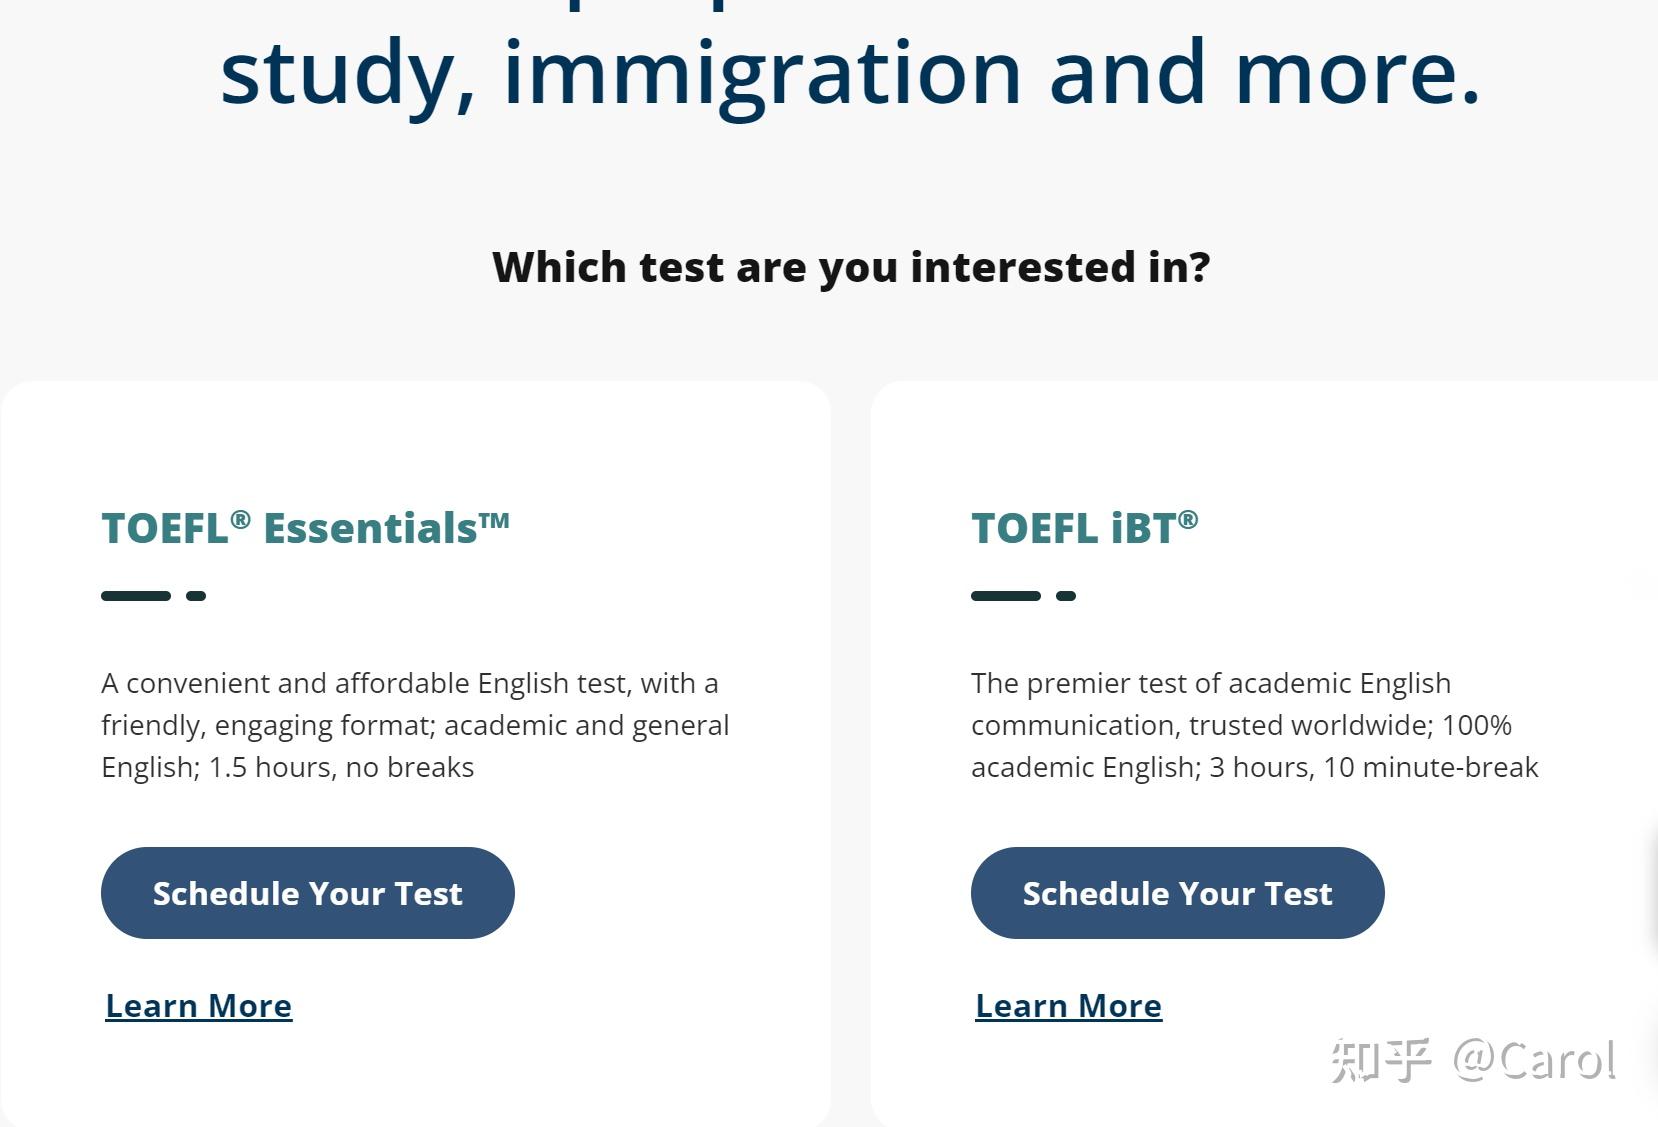1658x1127 pixels.
Task: Open Learn More under TOEFL Essentials
Action: point(198,1005)
